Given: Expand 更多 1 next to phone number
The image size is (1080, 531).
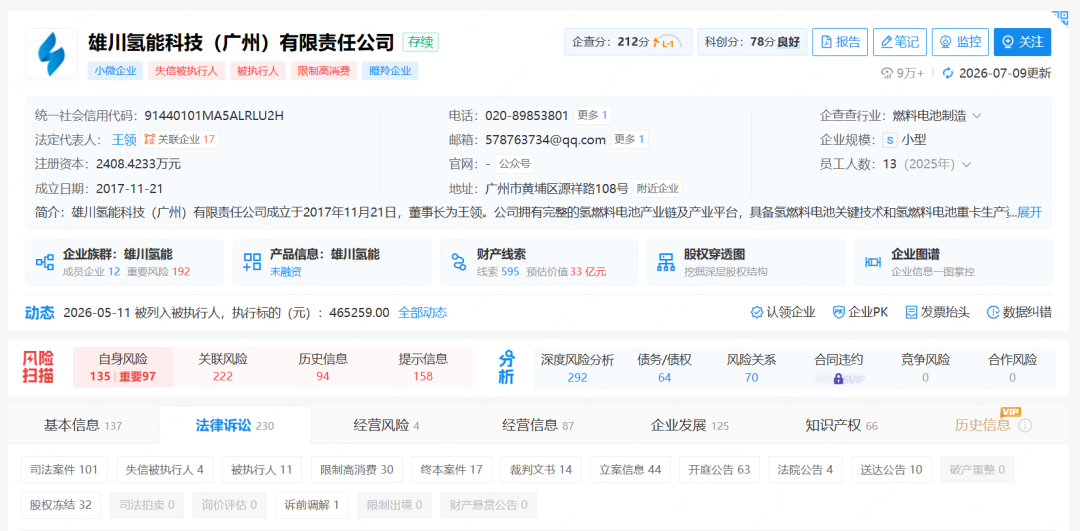Looking at the screenshot, I should (592, 115).
